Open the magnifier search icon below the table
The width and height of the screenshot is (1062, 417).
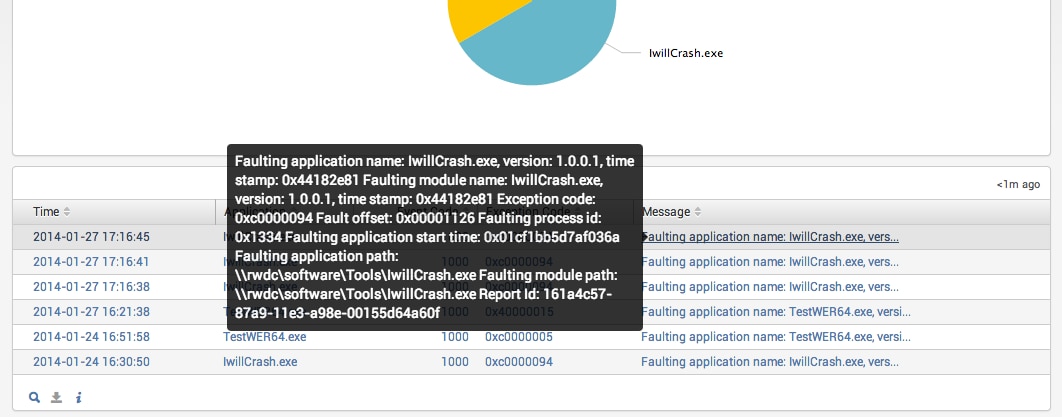(x=34, y=397)
